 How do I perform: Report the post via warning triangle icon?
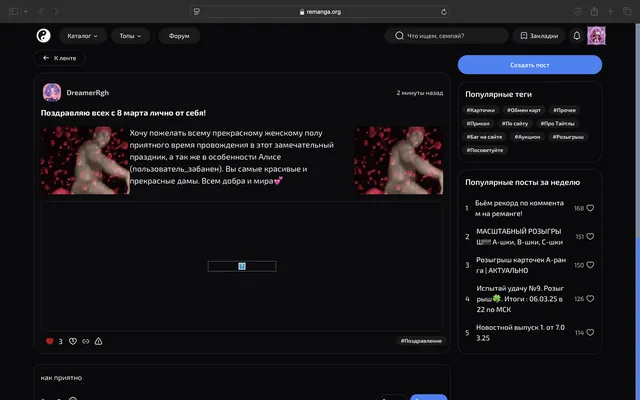coord(98,341)
